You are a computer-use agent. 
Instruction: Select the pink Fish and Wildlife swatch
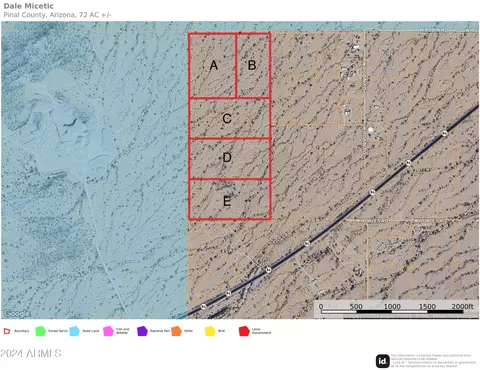pos(108,331)
